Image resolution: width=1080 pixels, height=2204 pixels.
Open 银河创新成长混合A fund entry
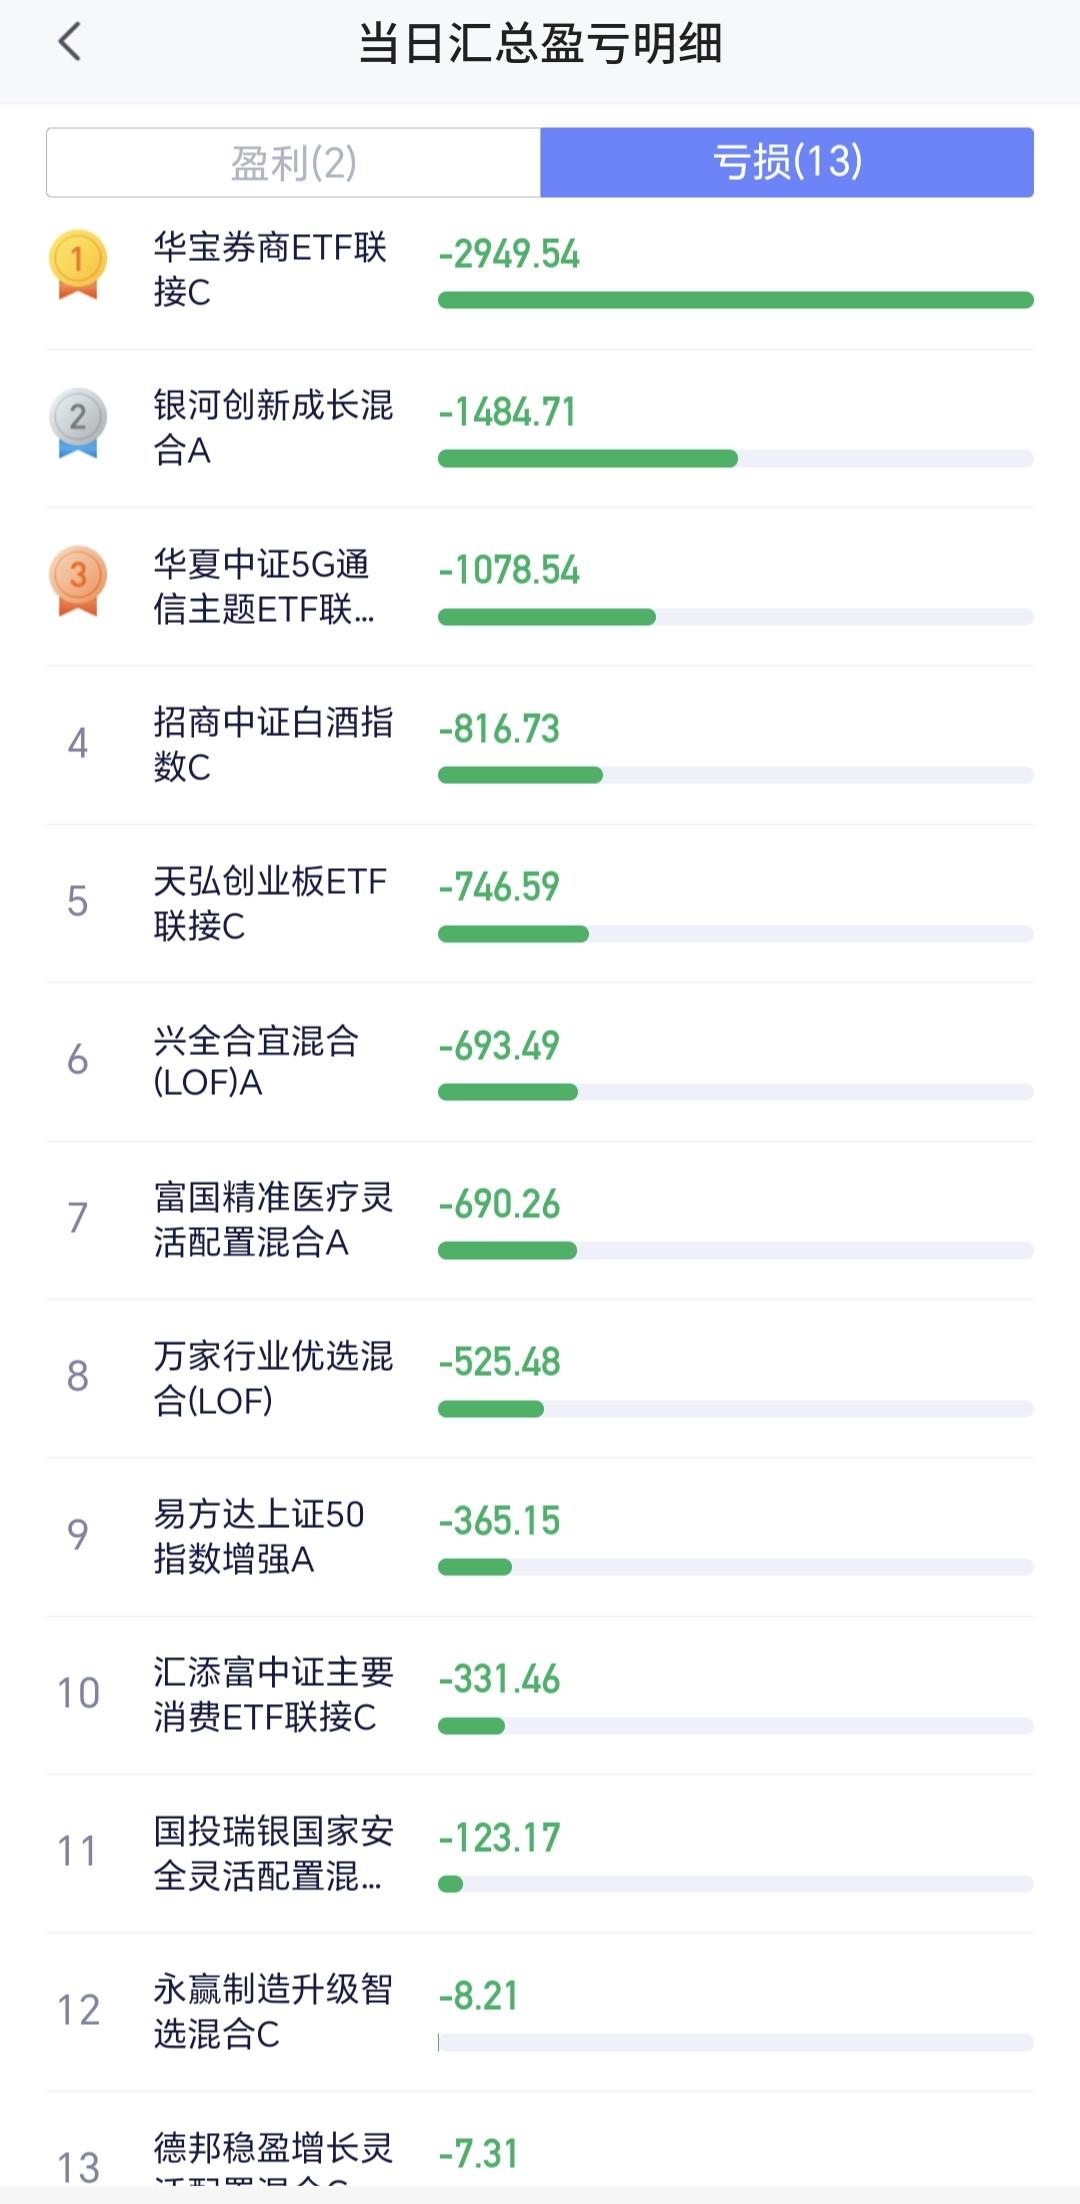(x=272, y=427)
